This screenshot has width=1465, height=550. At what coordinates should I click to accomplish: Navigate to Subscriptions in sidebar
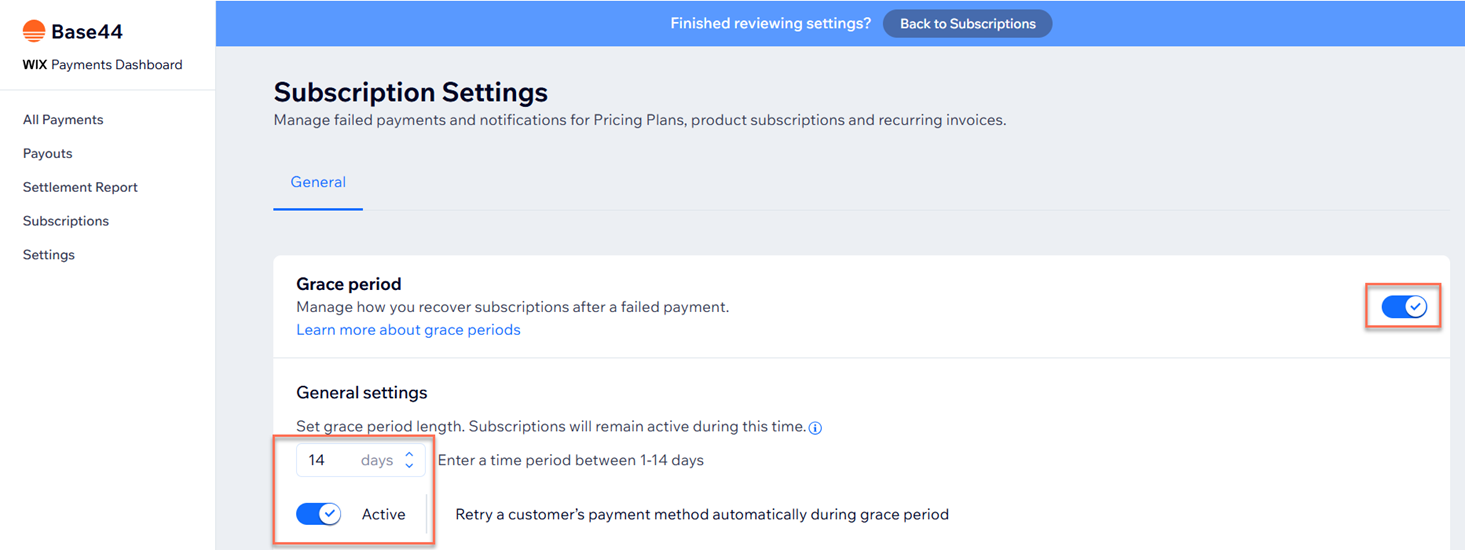click(x=66, y=221)
